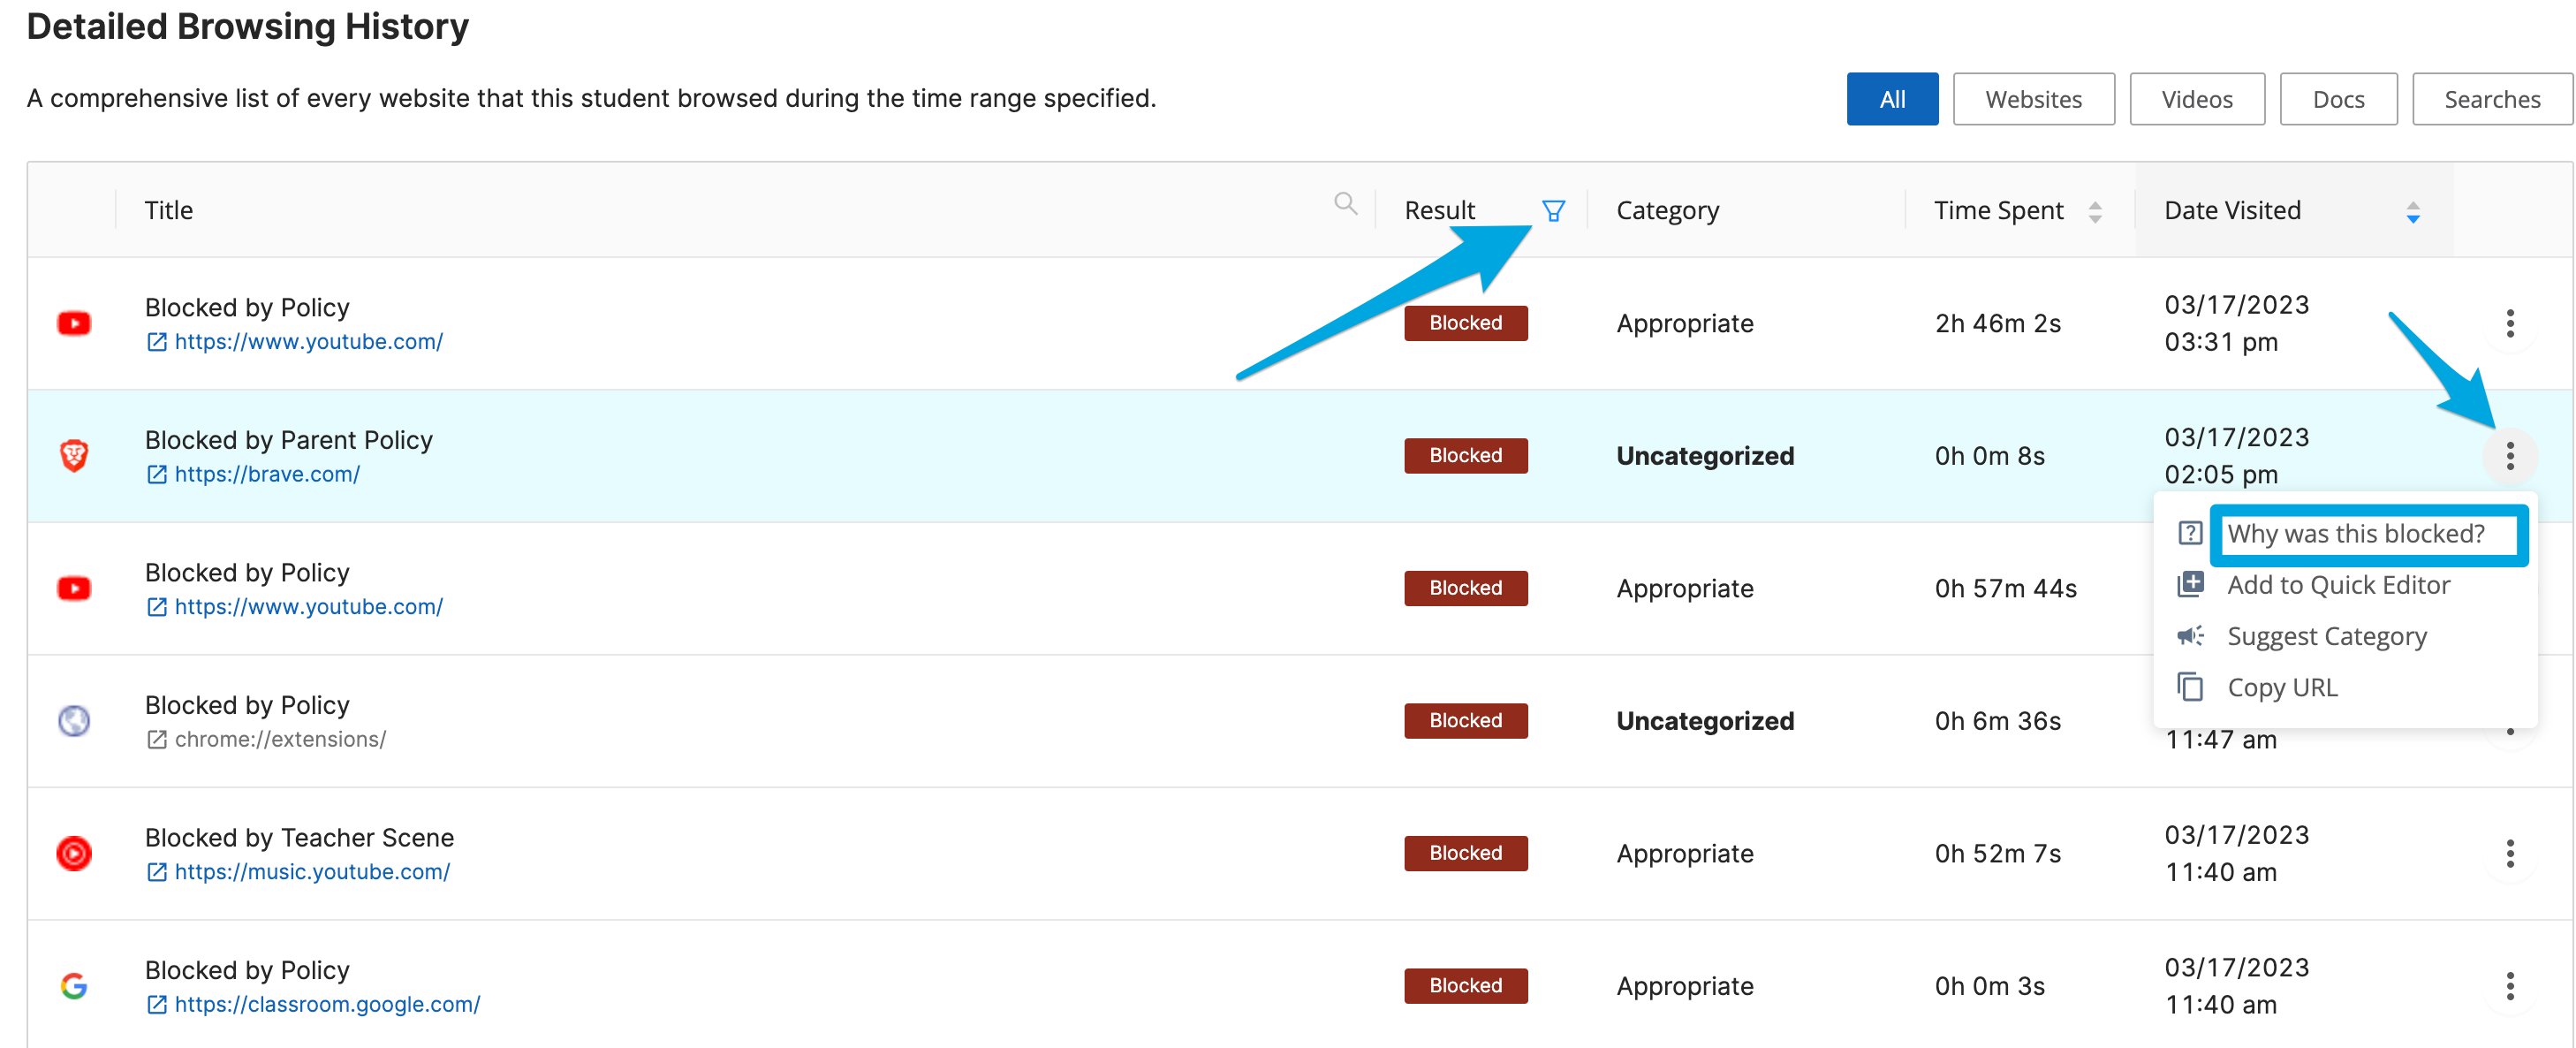Screen dimensions: 2576x1048
Task: Click the Brave favicon in the brave.com row
Action: pyautogui.click(x=74, y=456)
